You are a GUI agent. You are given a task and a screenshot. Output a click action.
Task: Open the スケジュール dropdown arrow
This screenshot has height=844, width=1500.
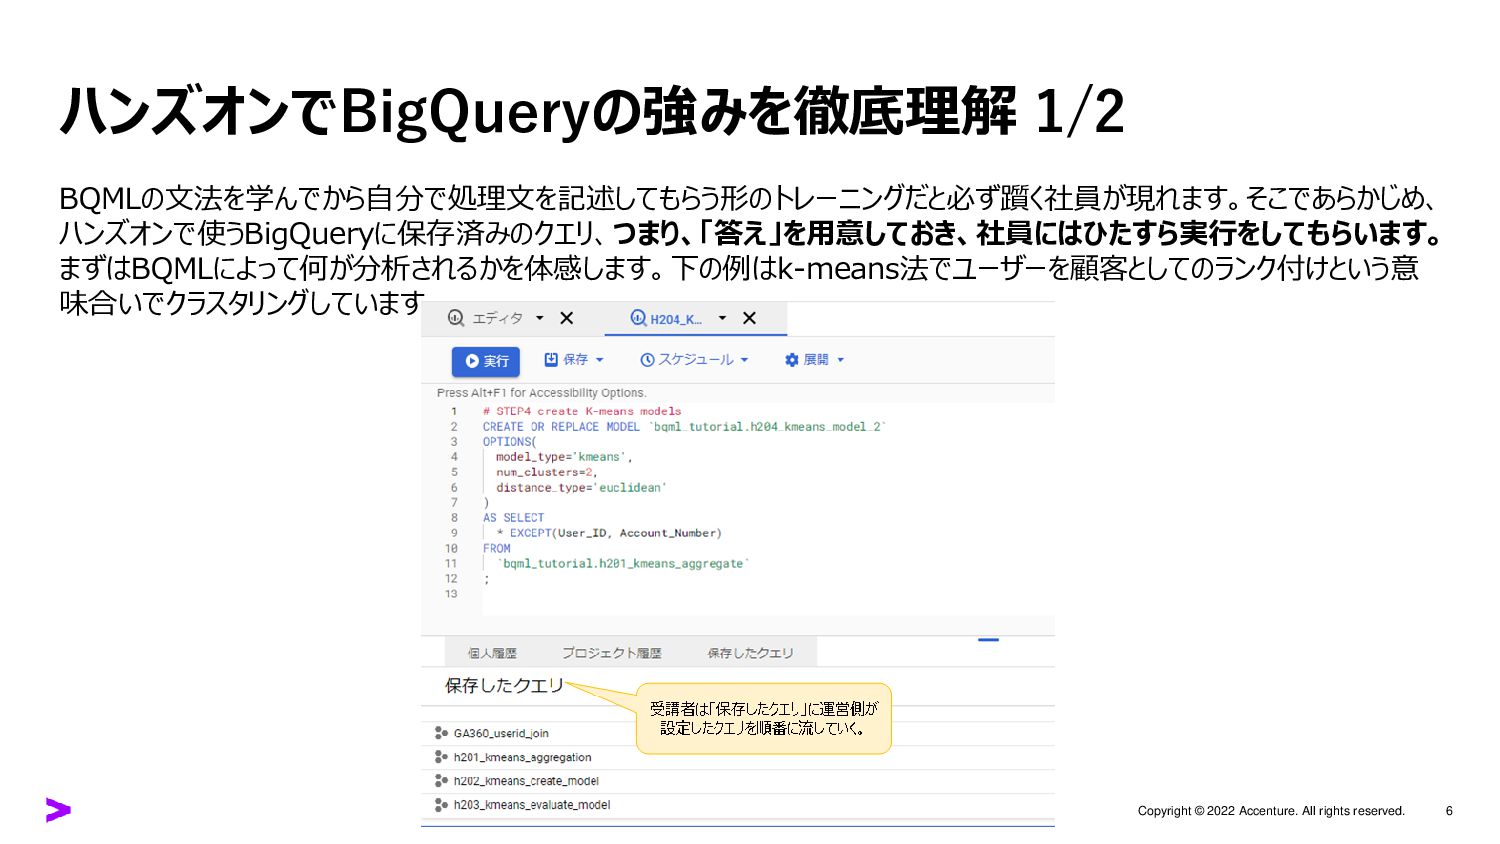tap(744, 360)
